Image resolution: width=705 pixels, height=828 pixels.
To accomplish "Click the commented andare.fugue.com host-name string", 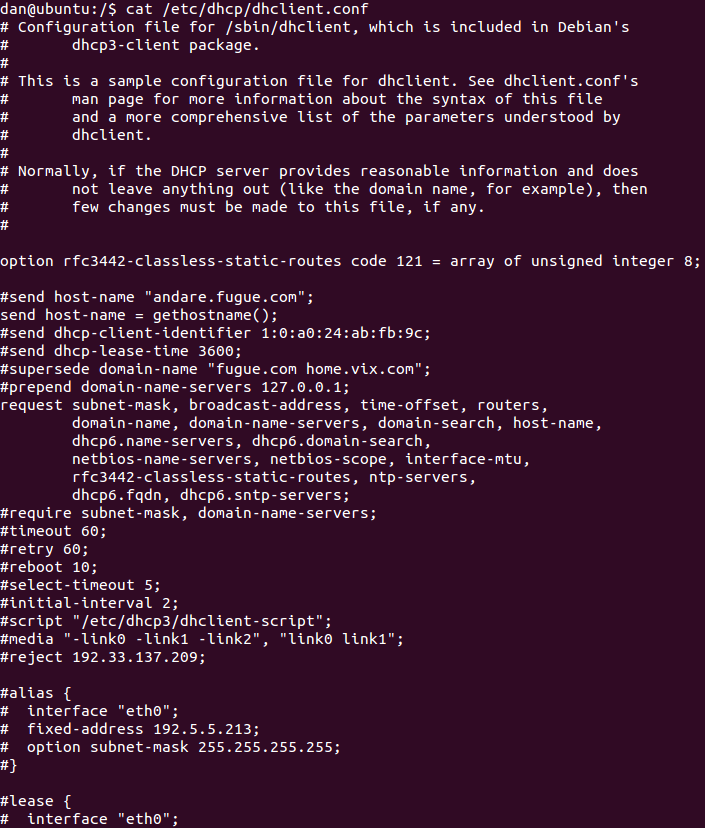I will (224, 297).
